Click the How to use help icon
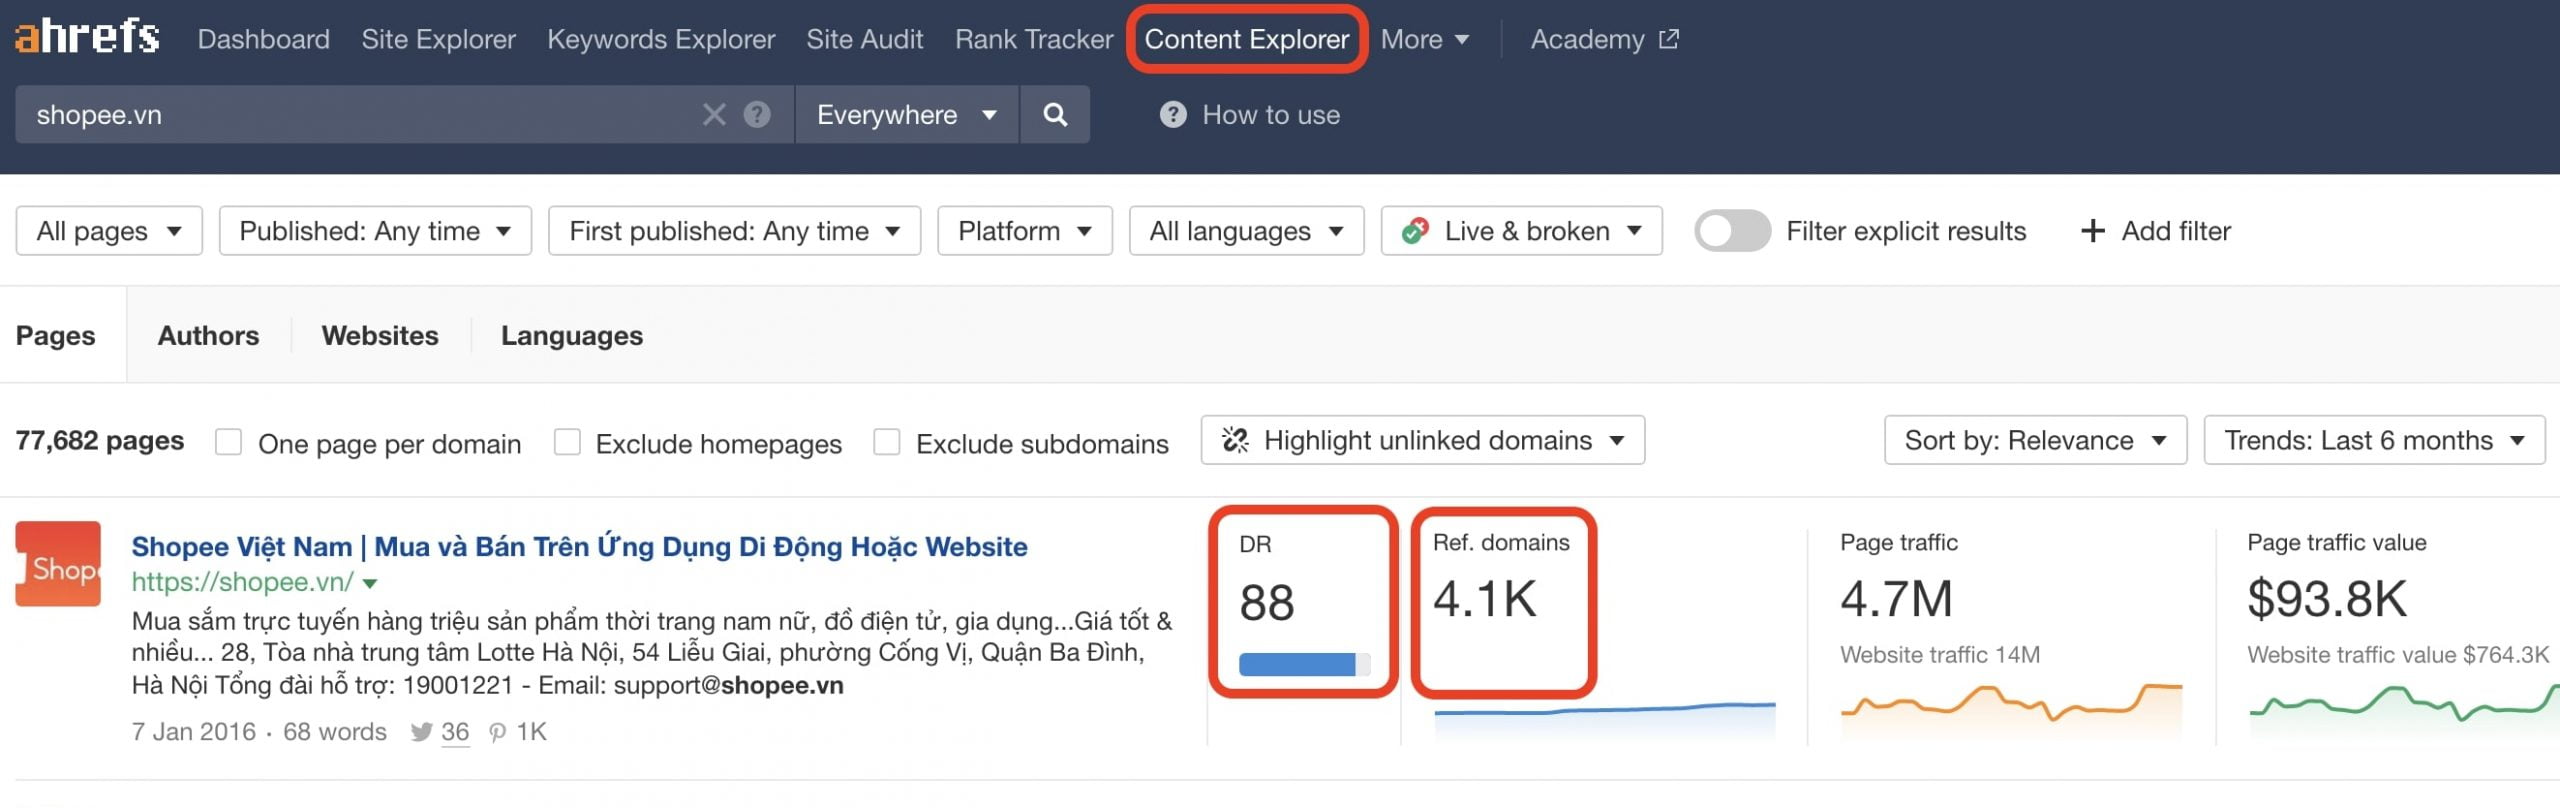 pyautogui.click(x=1173, y=115)
